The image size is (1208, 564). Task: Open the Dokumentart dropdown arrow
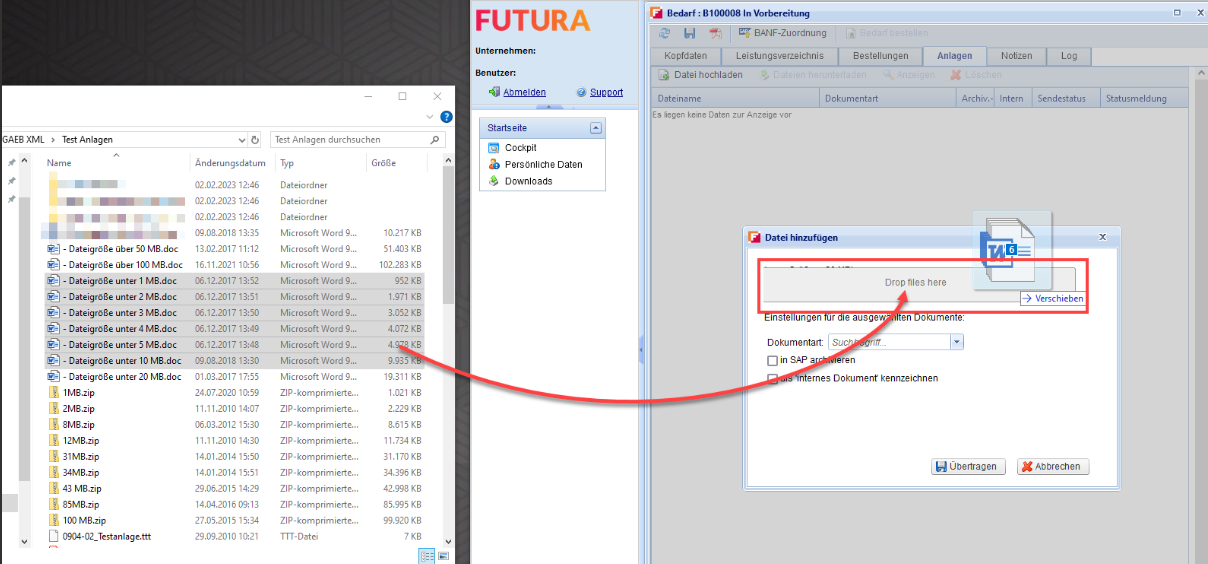coord(957,342)
